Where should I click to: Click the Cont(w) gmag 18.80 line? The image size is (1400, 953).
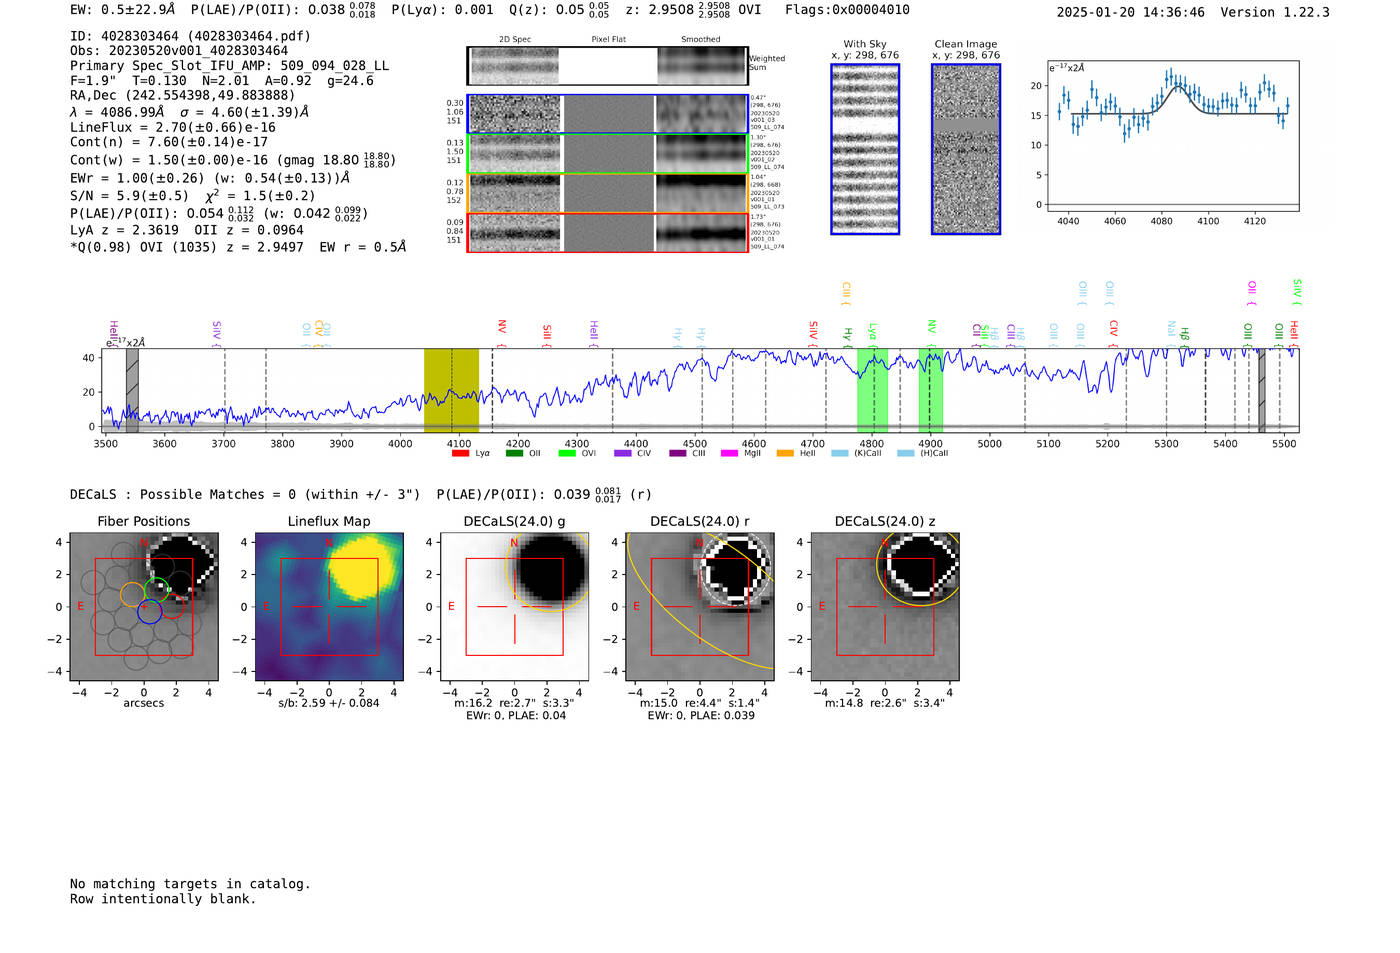pos(233,160)
